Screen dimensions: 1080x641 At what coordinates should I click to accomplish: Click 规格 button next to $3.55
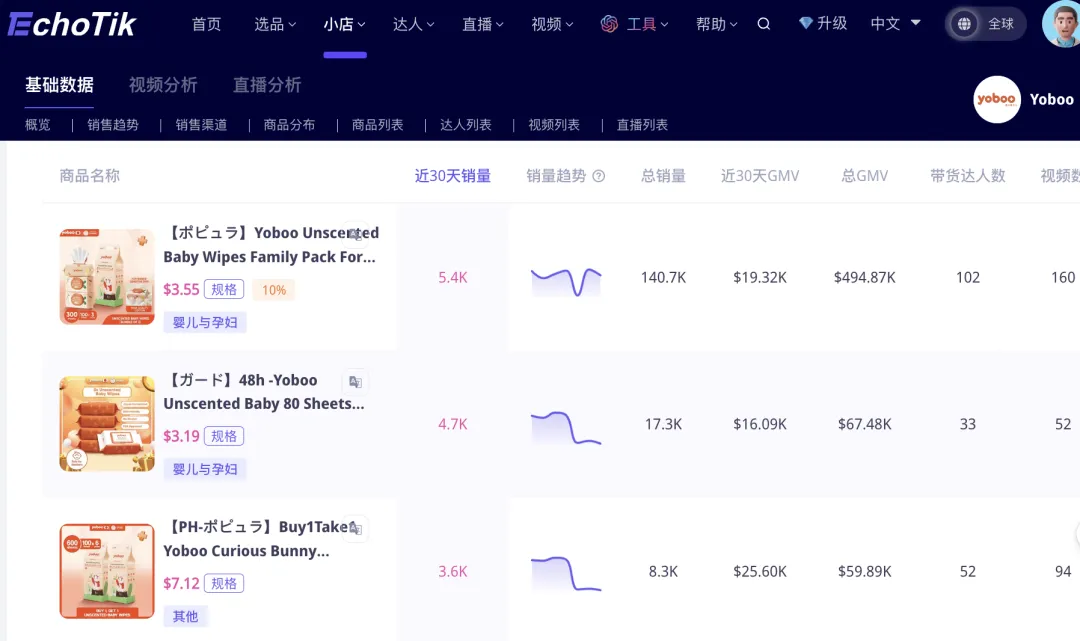pos(224,289)
